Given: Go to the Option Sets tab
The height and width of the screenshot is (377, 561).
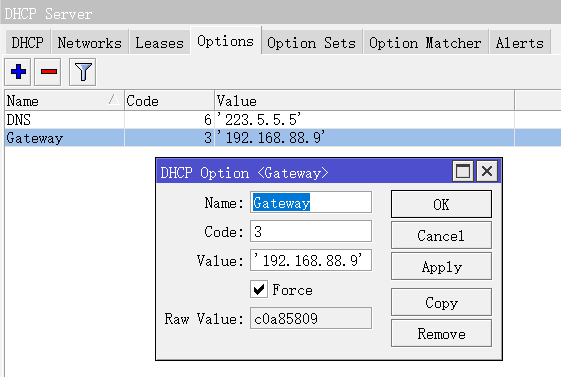Looking at the screenshot, I should point(312,43).
